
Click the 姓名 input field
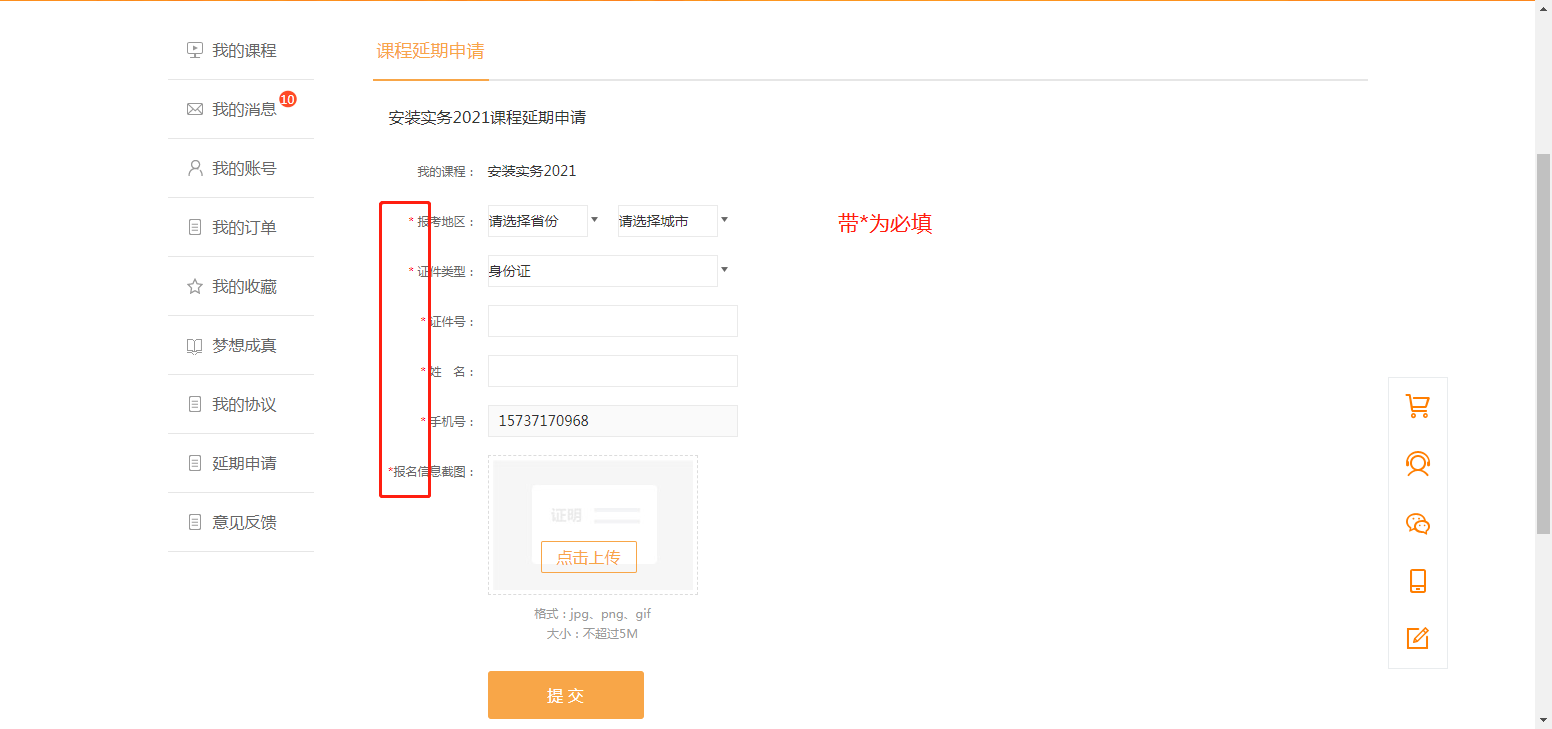coord(612,371)
